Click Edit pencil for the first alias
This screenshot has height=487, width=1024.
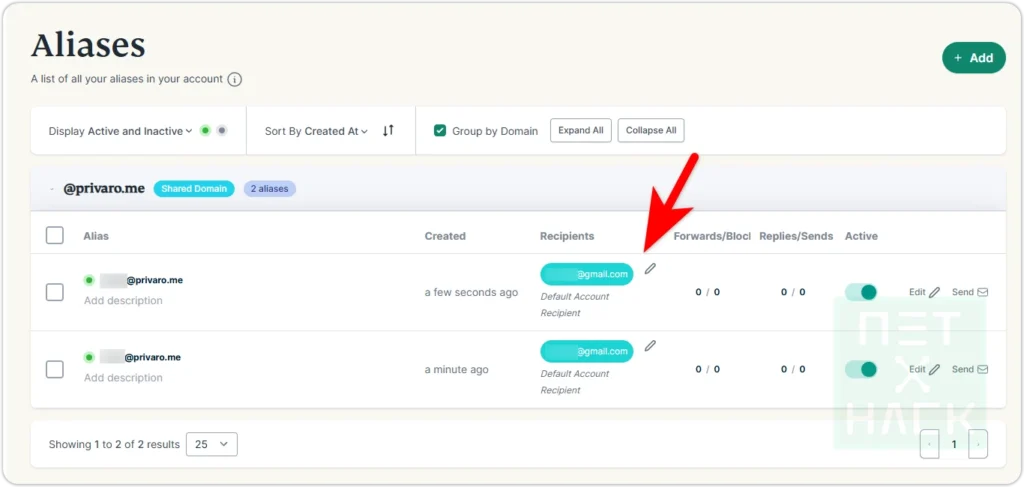point(934,292)
